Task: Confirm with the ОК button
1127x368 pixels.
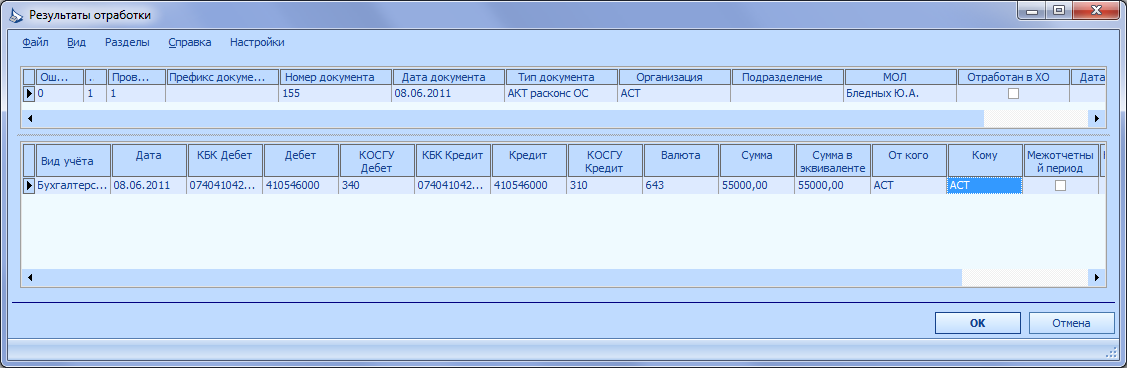Action: [x=978, y=323]
